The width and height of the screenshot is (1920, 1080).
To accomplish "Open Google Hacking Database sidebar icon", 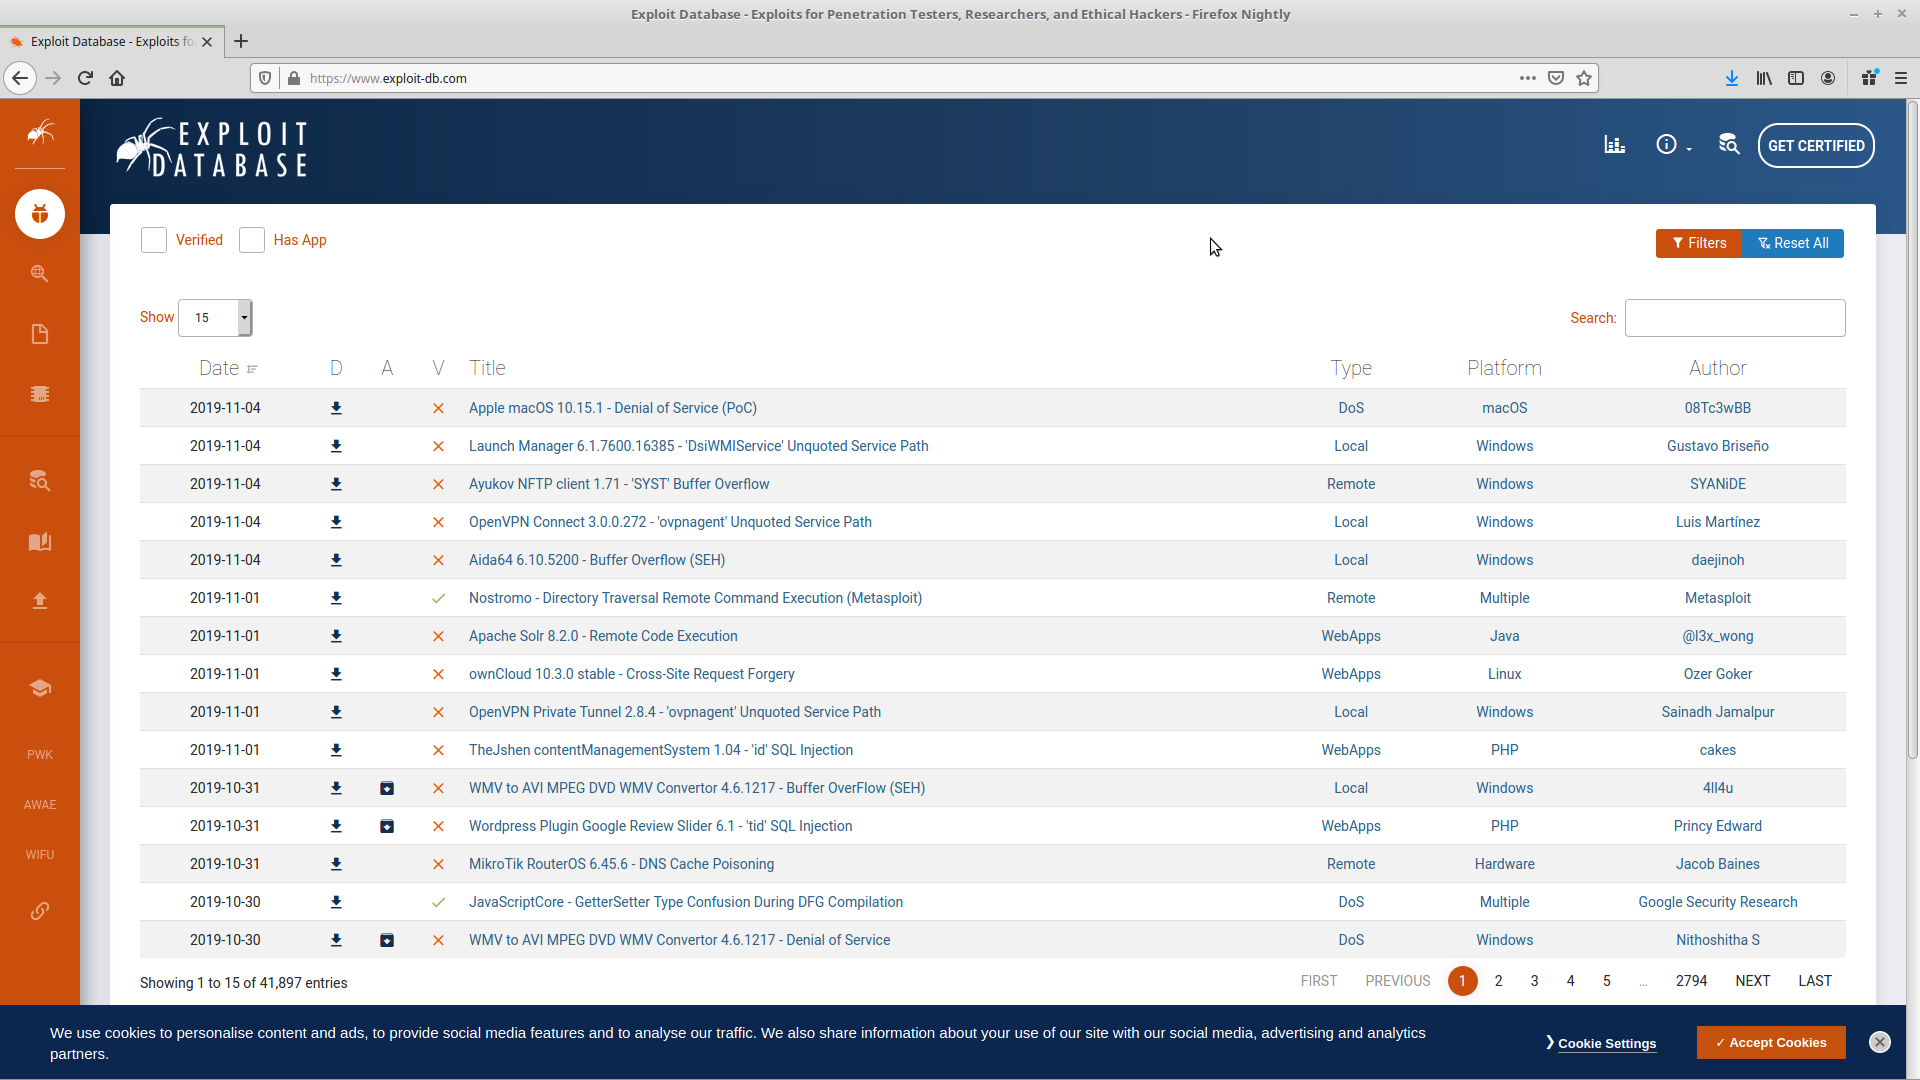I will click(x=40, y=274).
